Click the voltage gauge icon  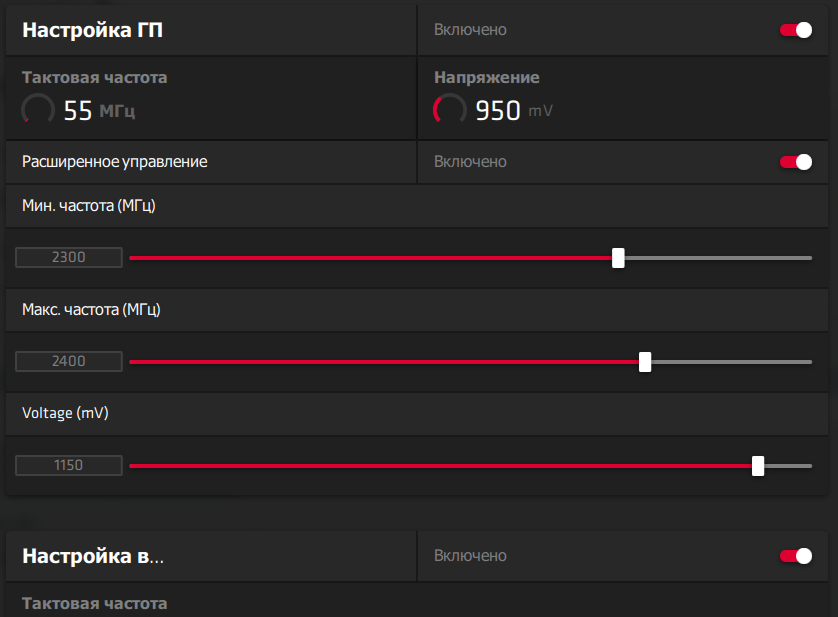tap(449, 110)
